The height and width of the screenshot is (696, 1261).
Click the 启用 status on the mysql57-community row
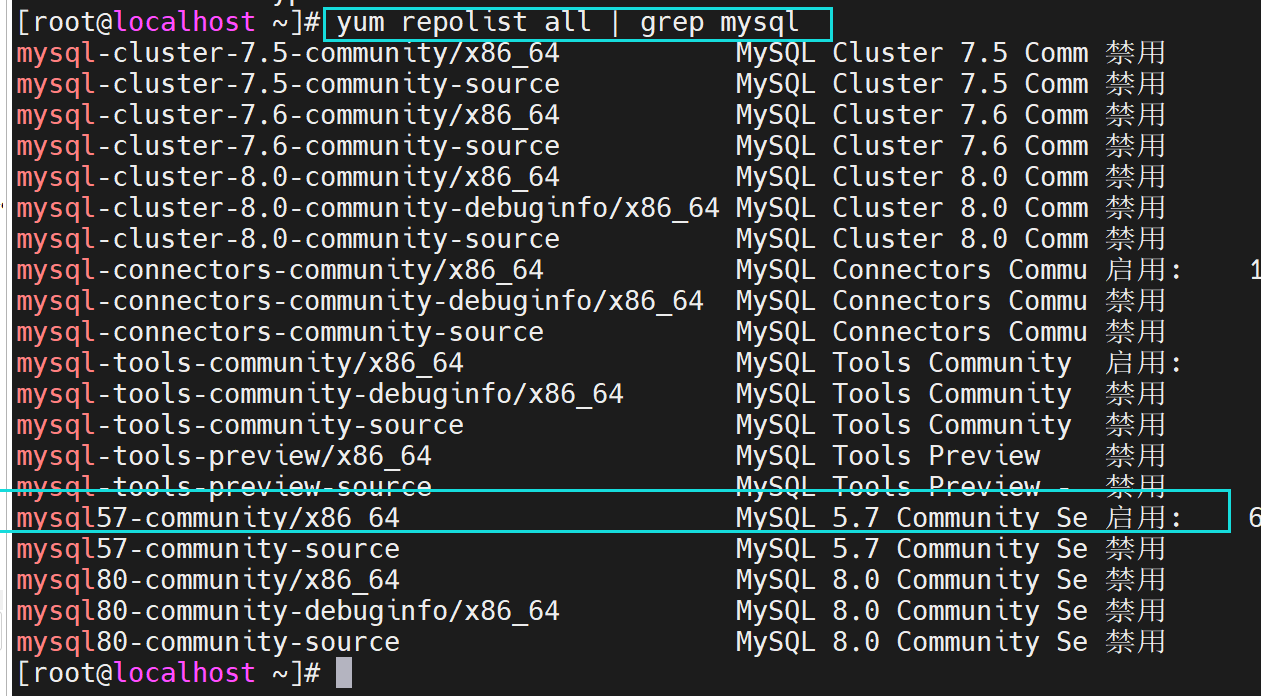tap(1136, 518)
